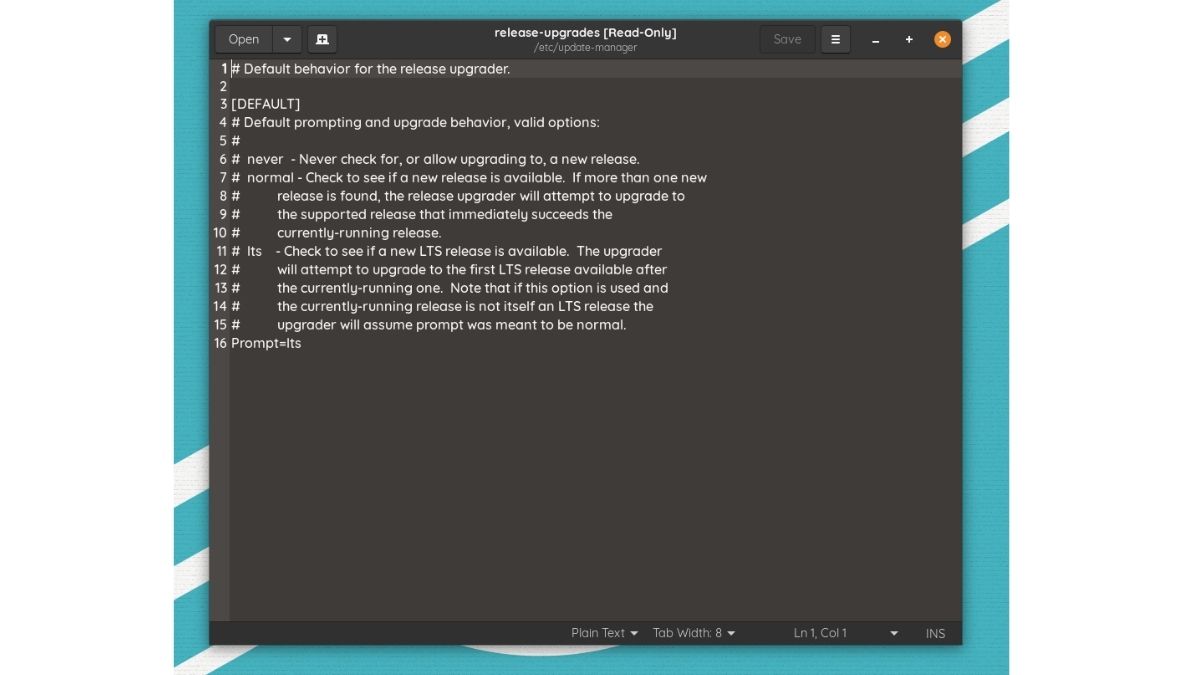Open the Ln 1, Col 1 position dropdown

click(846, 633)
